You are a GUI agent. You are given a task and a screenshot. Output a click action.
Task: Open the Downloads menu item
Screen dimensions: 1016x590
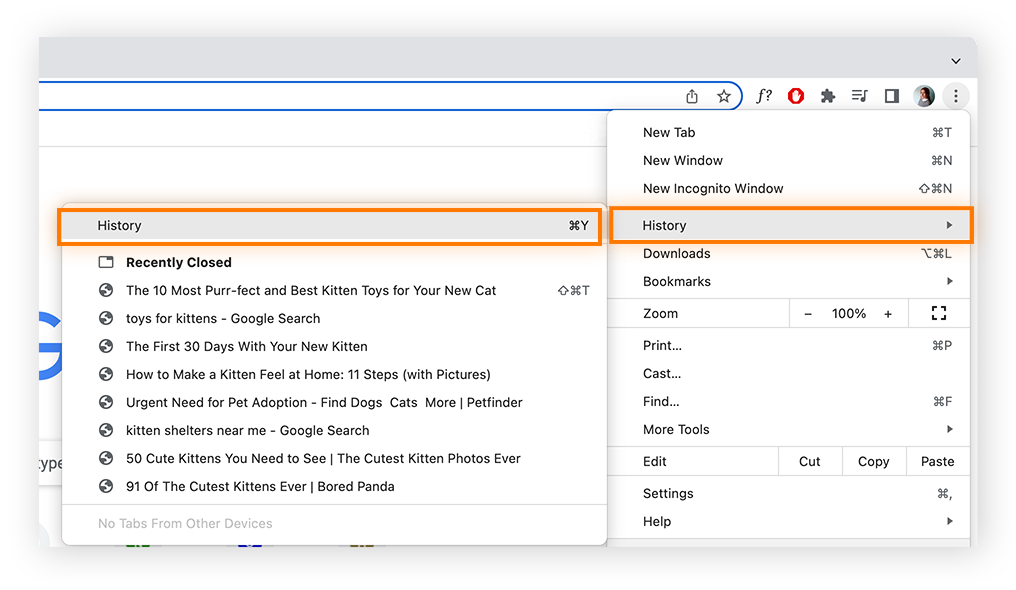pyautogui.click(x=676, y=253)
